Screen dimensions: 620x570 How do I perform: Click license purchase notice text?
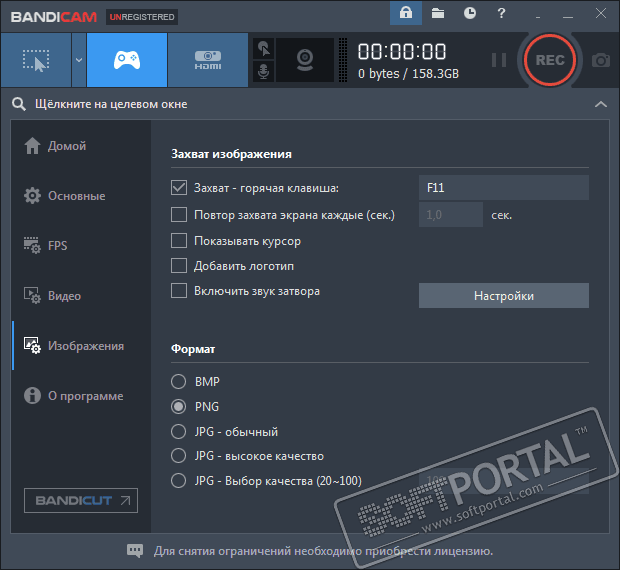click(323, 551)
